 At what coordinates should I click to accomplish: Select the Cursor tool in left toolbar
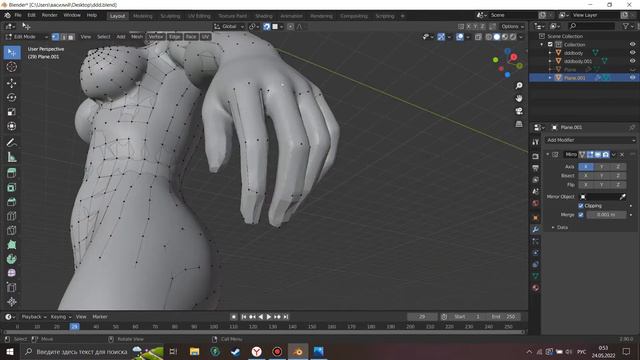click(x=11, y=67)
